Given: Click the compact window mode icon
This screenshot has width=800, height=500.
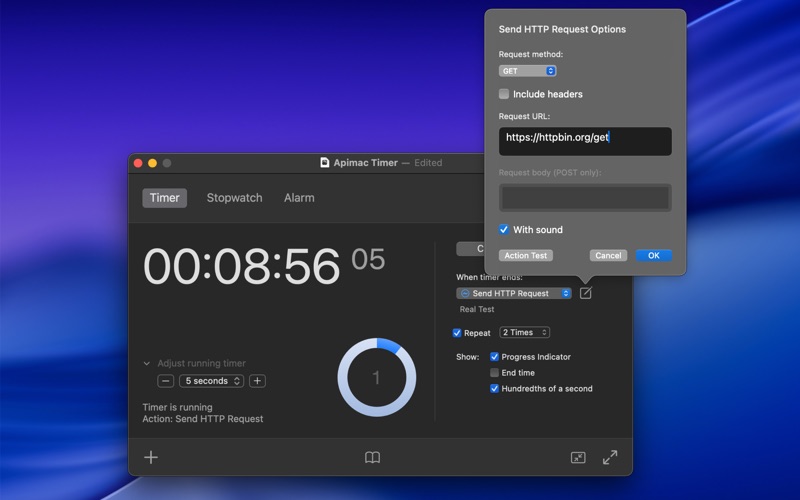Looking at the screenshot, I should point(578,457).
